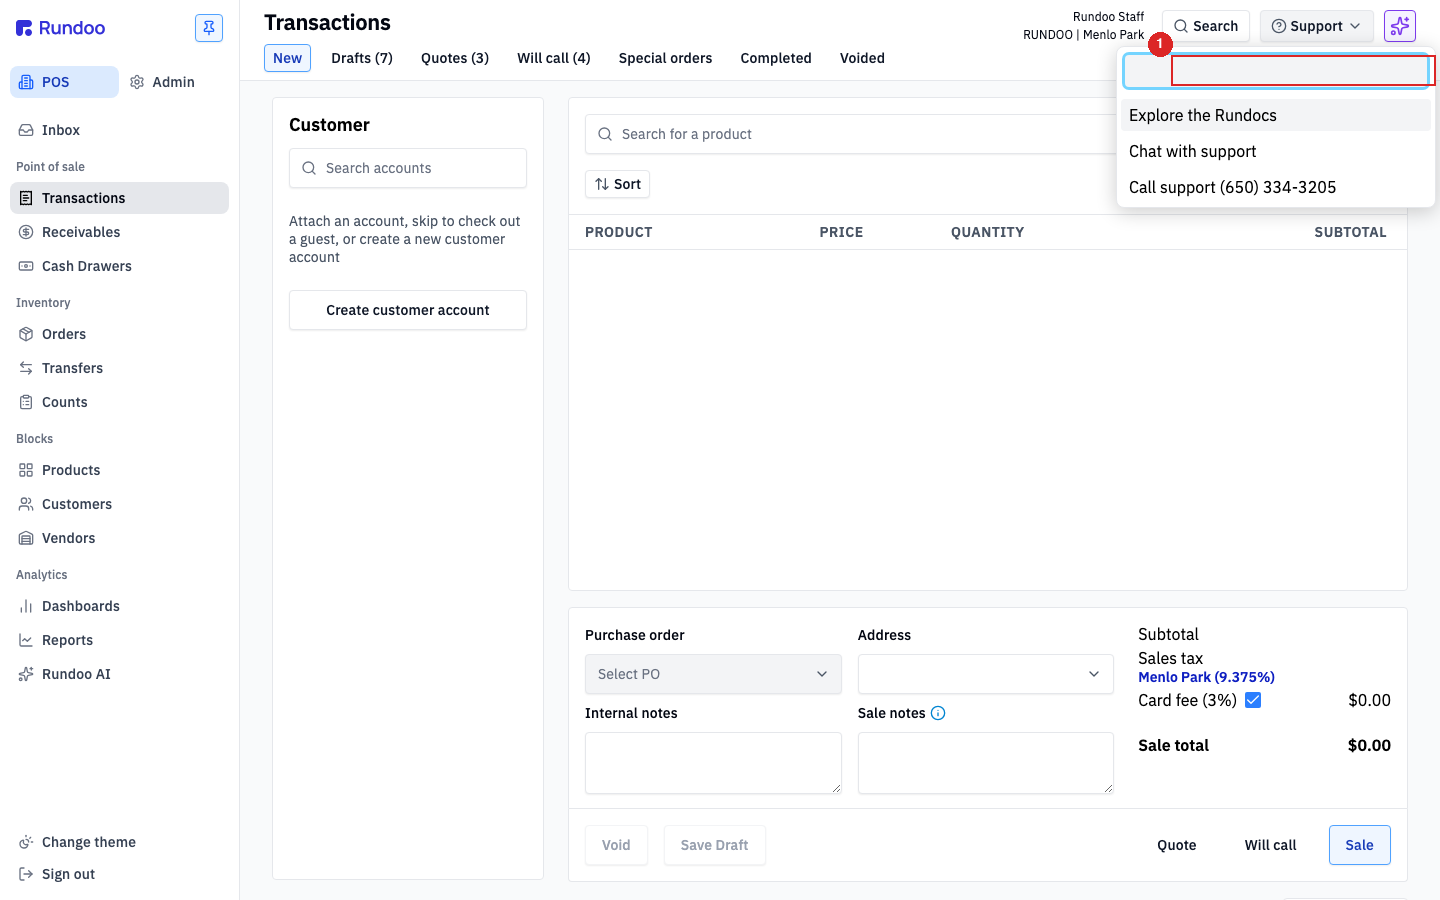Click the Rundoo logo

tap(60, 28)
